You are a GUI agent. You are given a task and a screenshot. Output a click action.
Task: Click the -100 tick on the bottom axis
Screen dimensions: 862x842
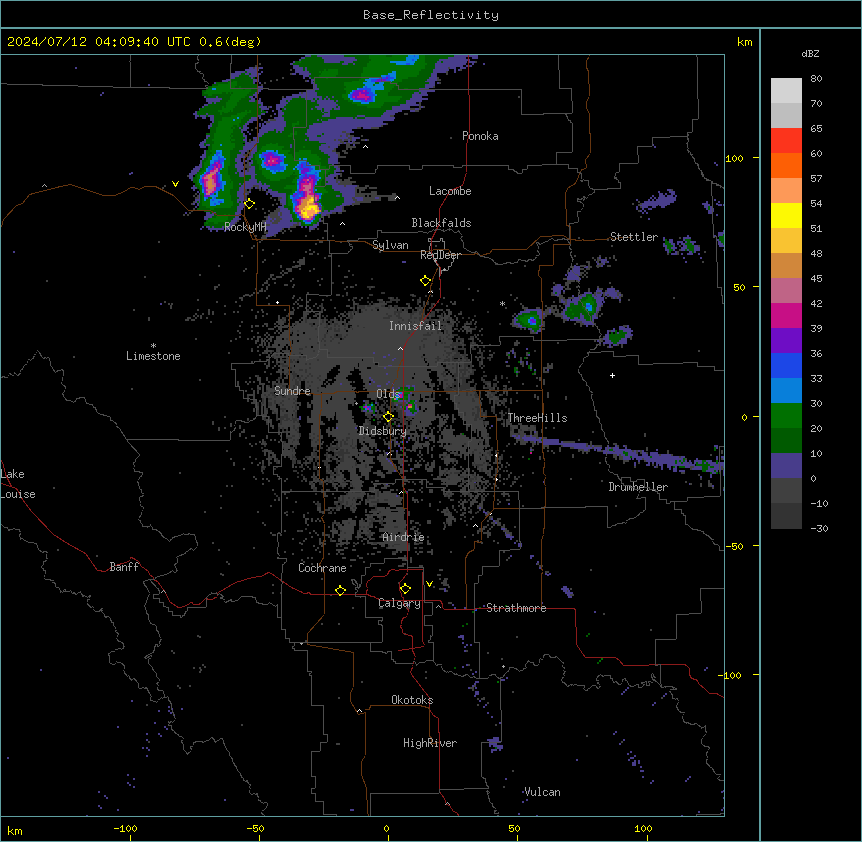[126, 829]
